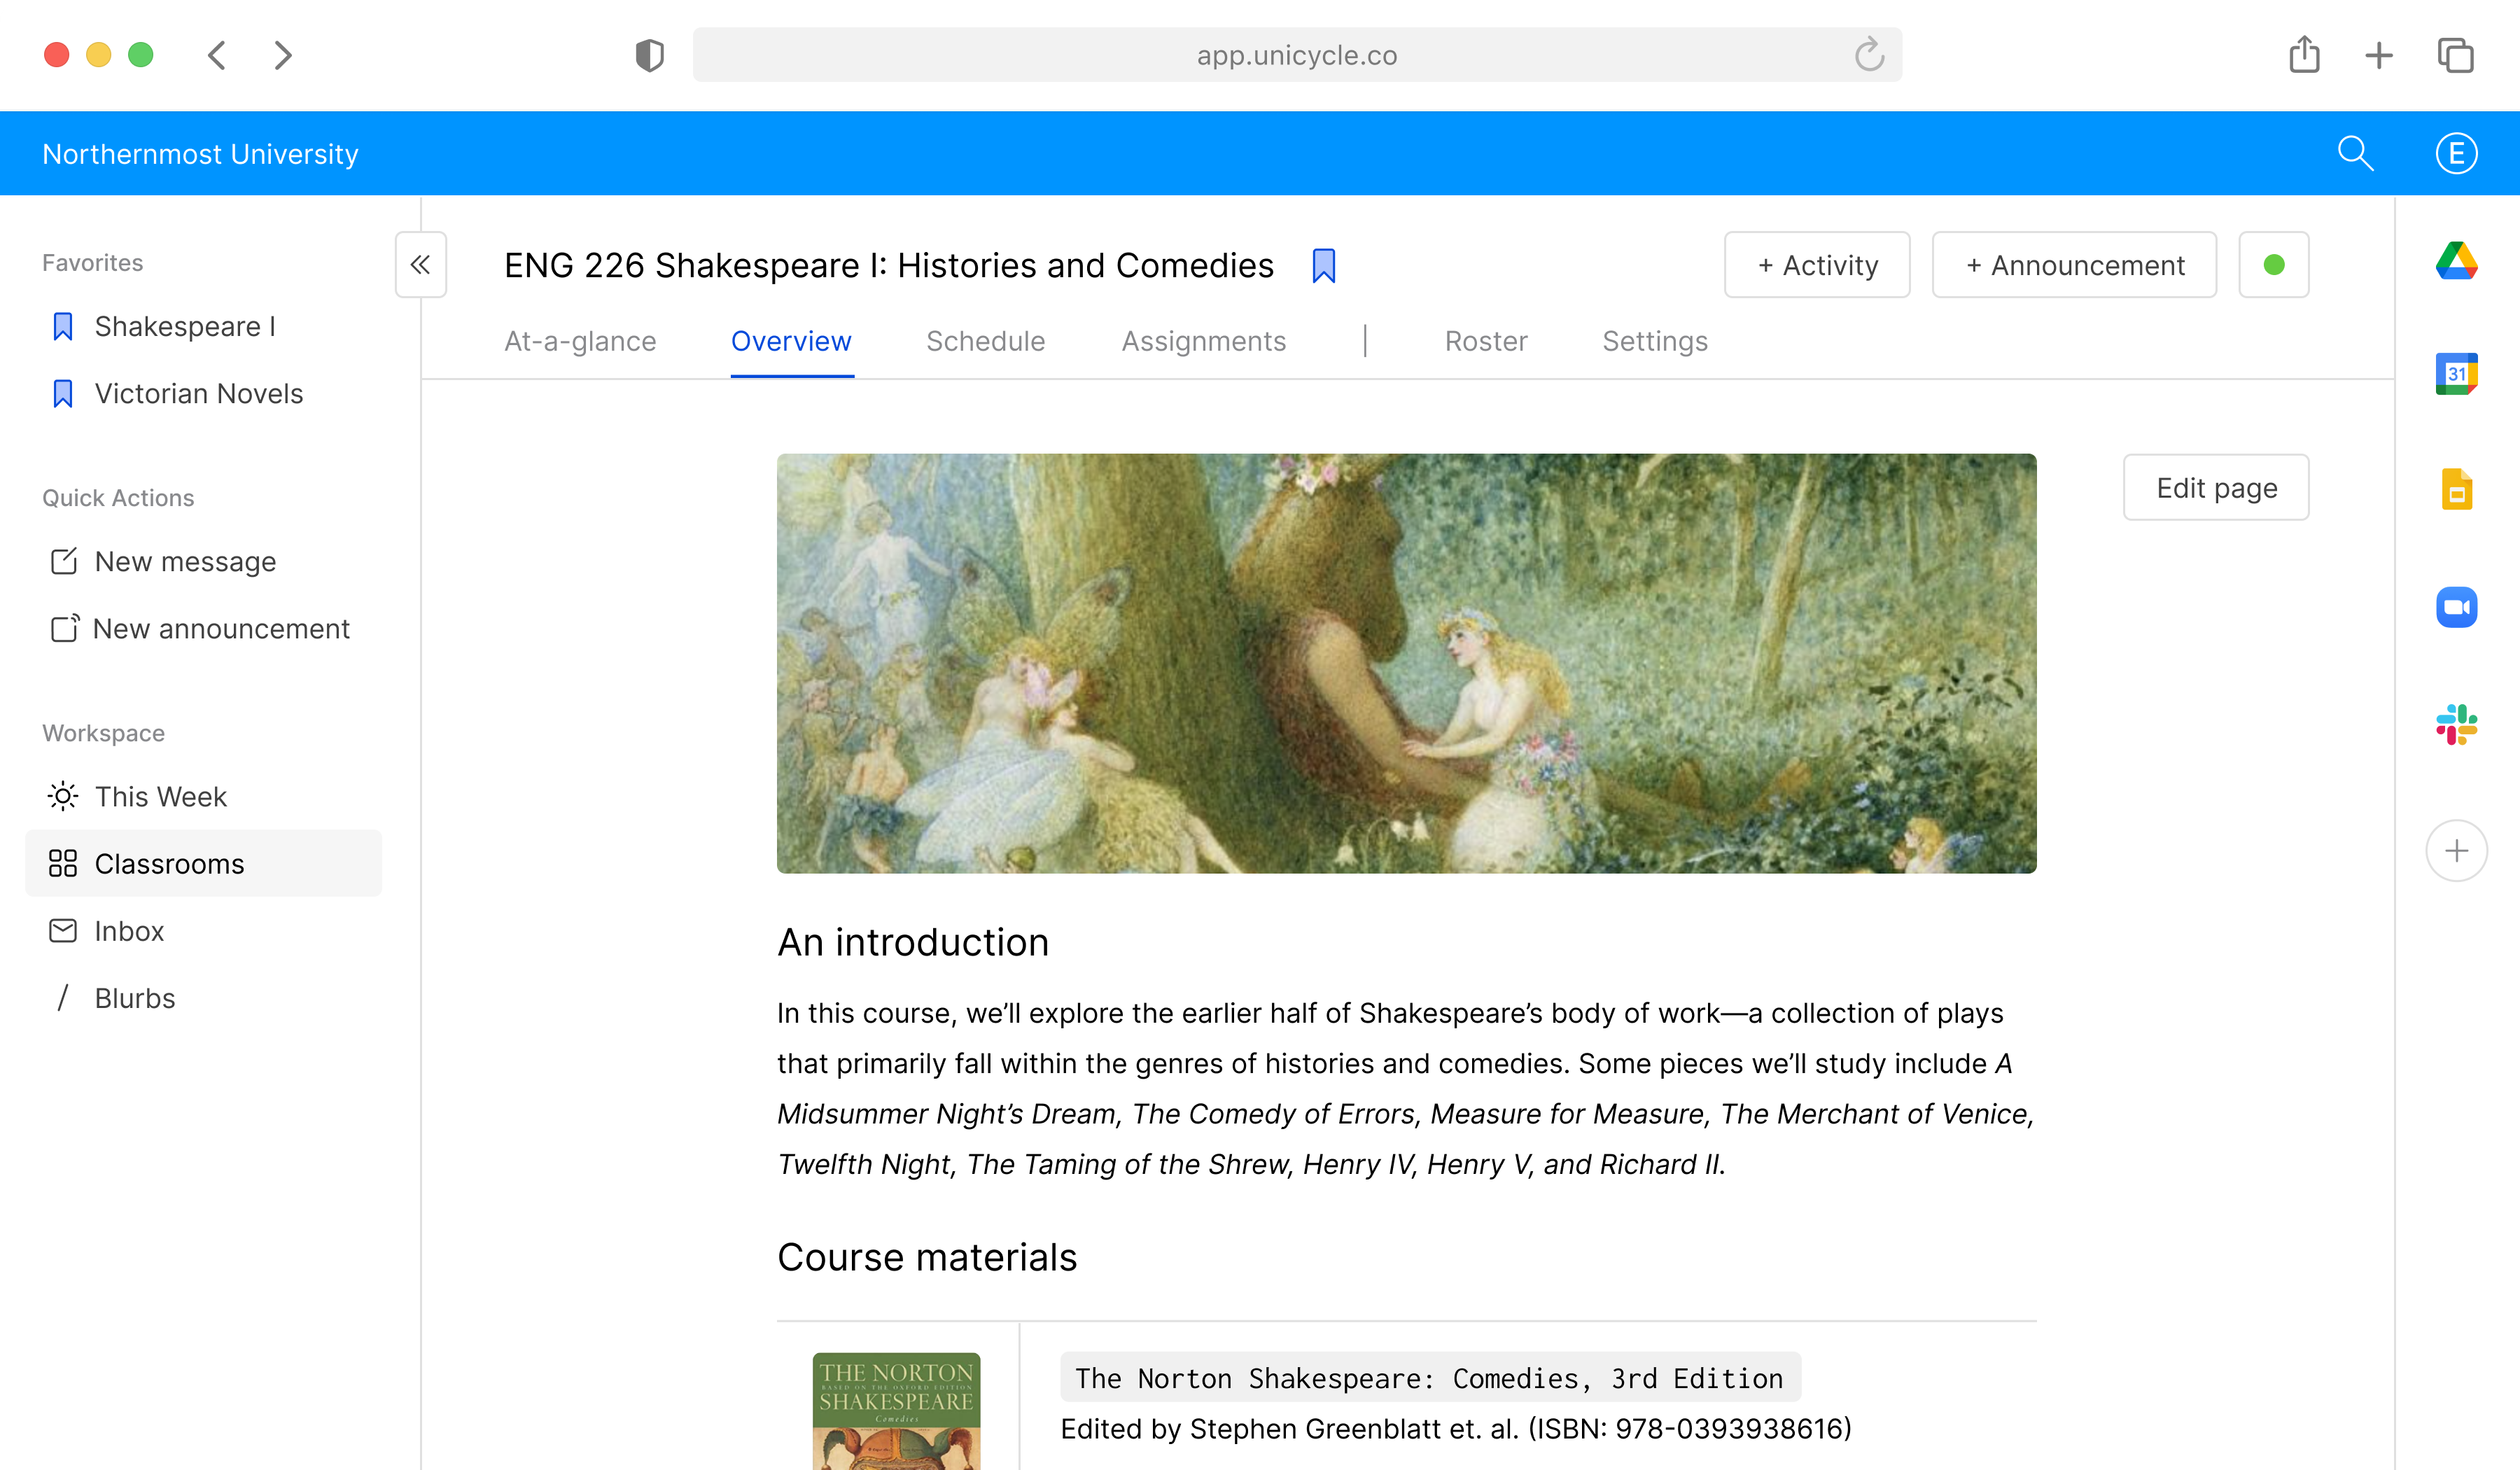Click the Shakespeare I bookmark icon

tap(63, 327)
